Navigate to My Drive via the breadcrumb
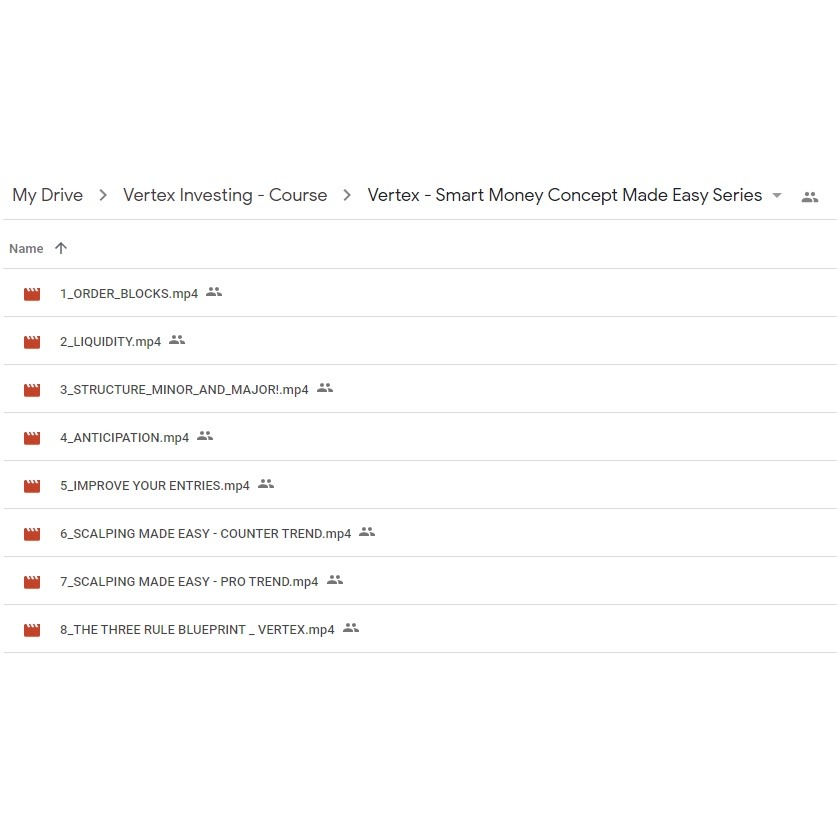The image size is (837, 837). point(47,195)
